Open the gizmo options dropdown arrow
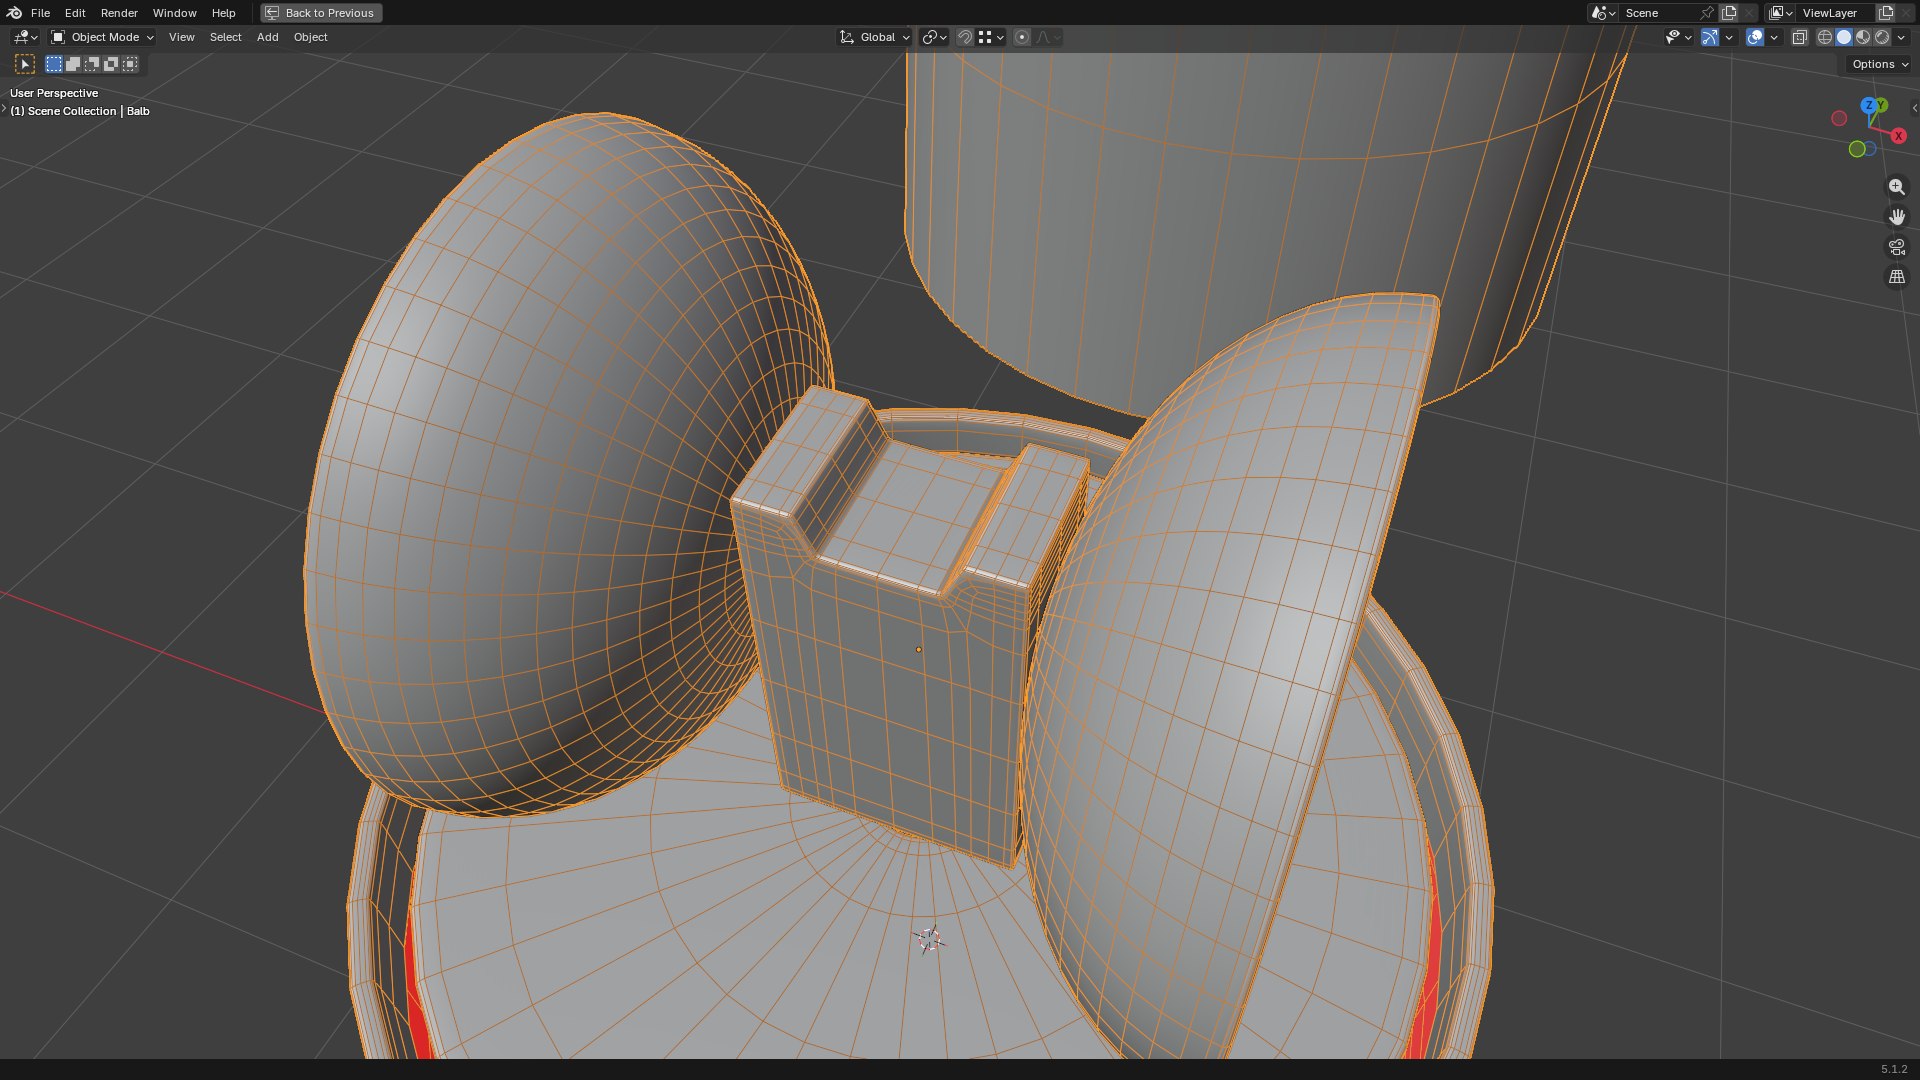The height and width of the screenshot is (1080, 1920). coord(1729,37)
